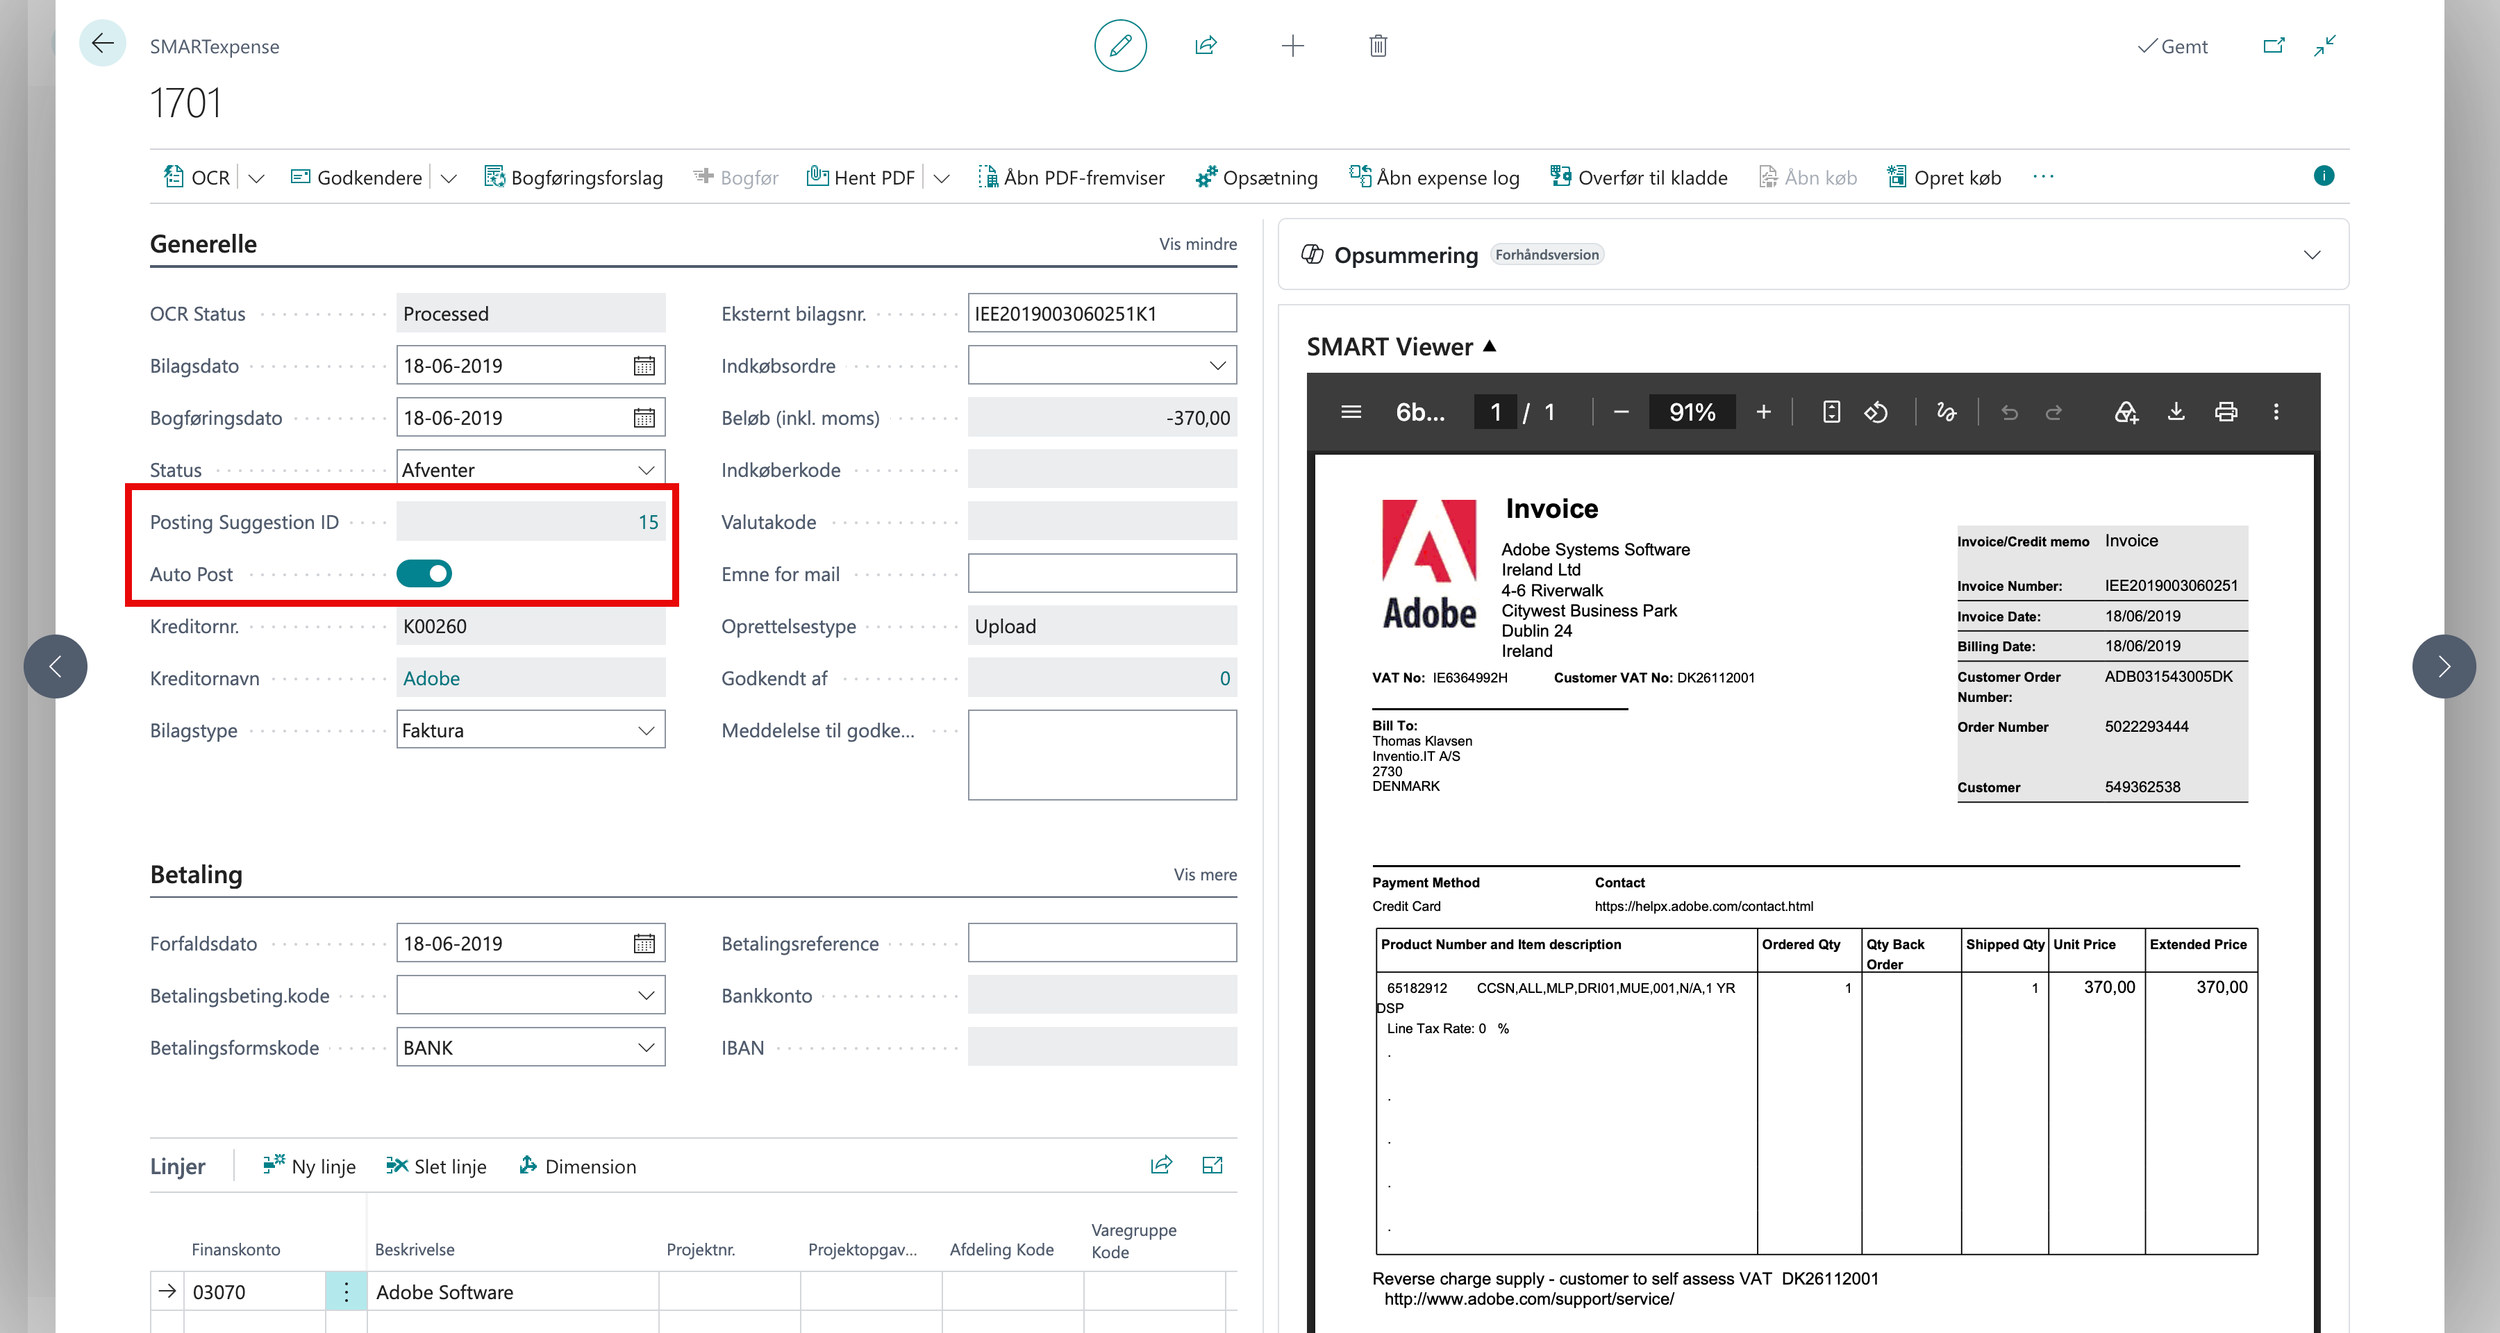2500x1333 pixels.
Task: Click the collapse page arrows icon
Action: [2325, 46]
